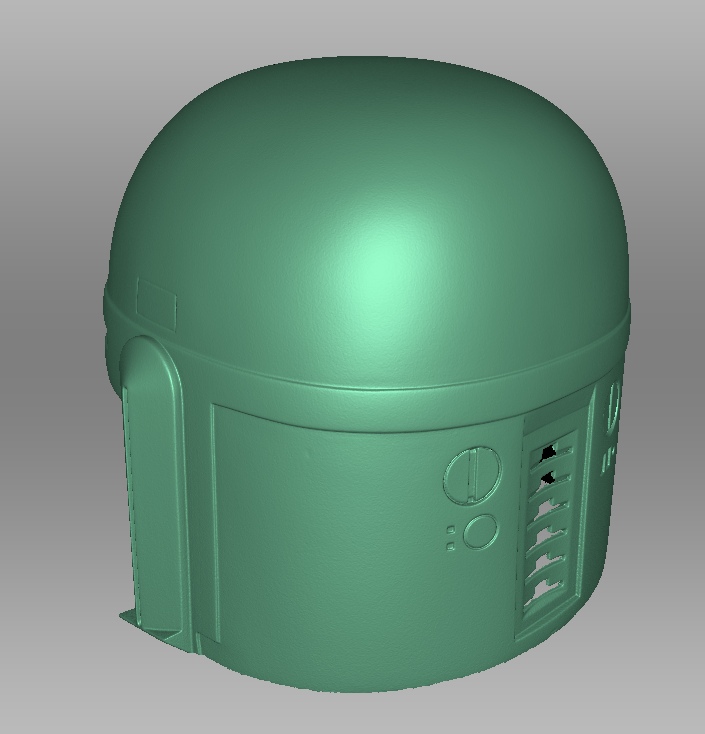This screenshot has height=734, width=705.
Task: Click the small plain circle below the dial
Action: 480,532
